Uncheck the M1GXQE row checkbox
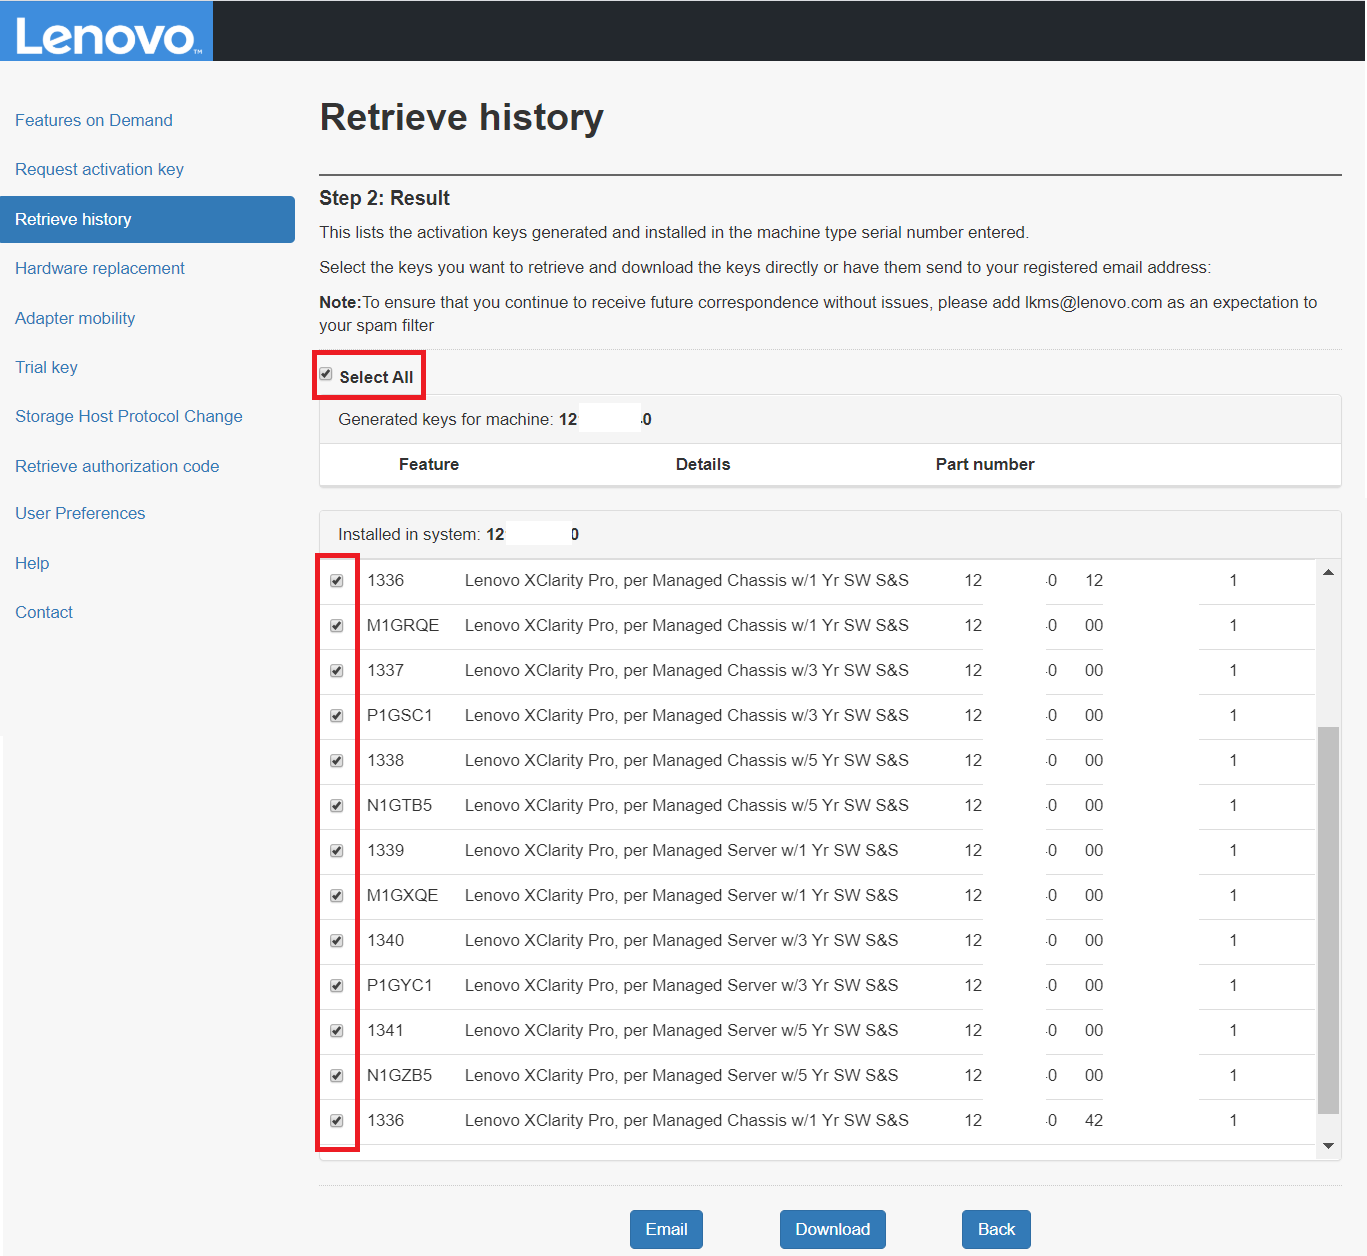The image size is (1367, 1256). 337,896
